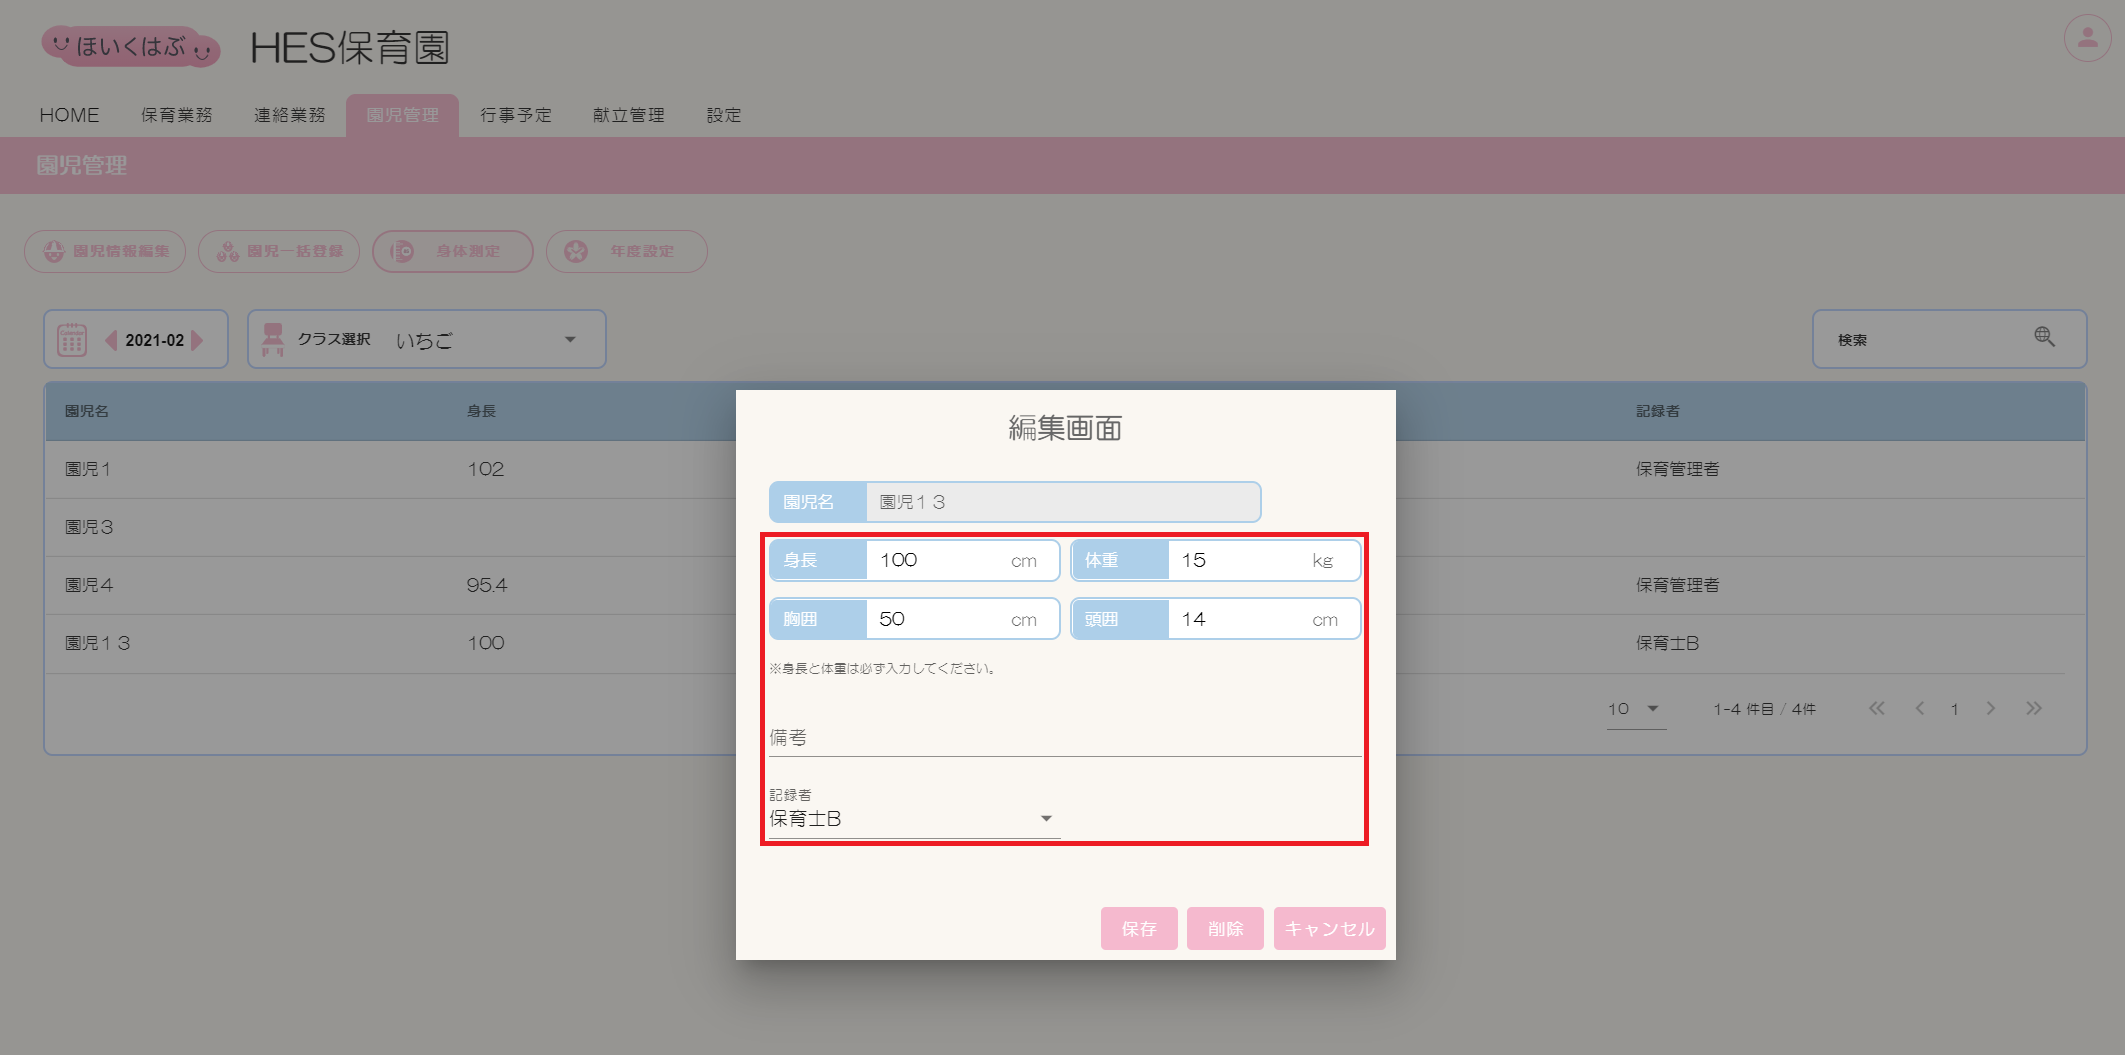The image size is (2125, 1055).
Task: Click the calendar icon beside 2021-02
Action: [x=72, y=340]
